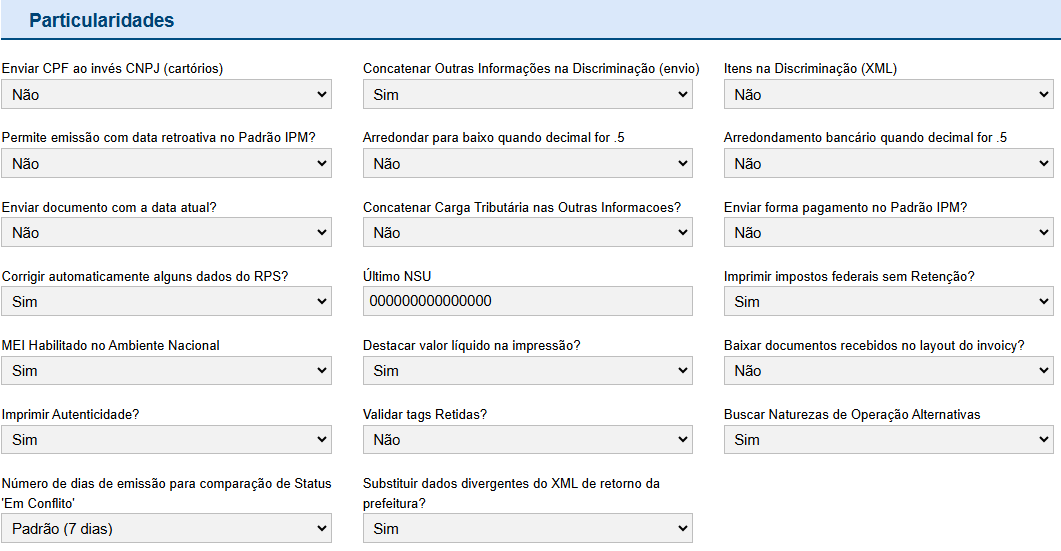
Task: Open 'Itens na Discriminação (XML)' dropdown
Action: click(x=888, y=95)
